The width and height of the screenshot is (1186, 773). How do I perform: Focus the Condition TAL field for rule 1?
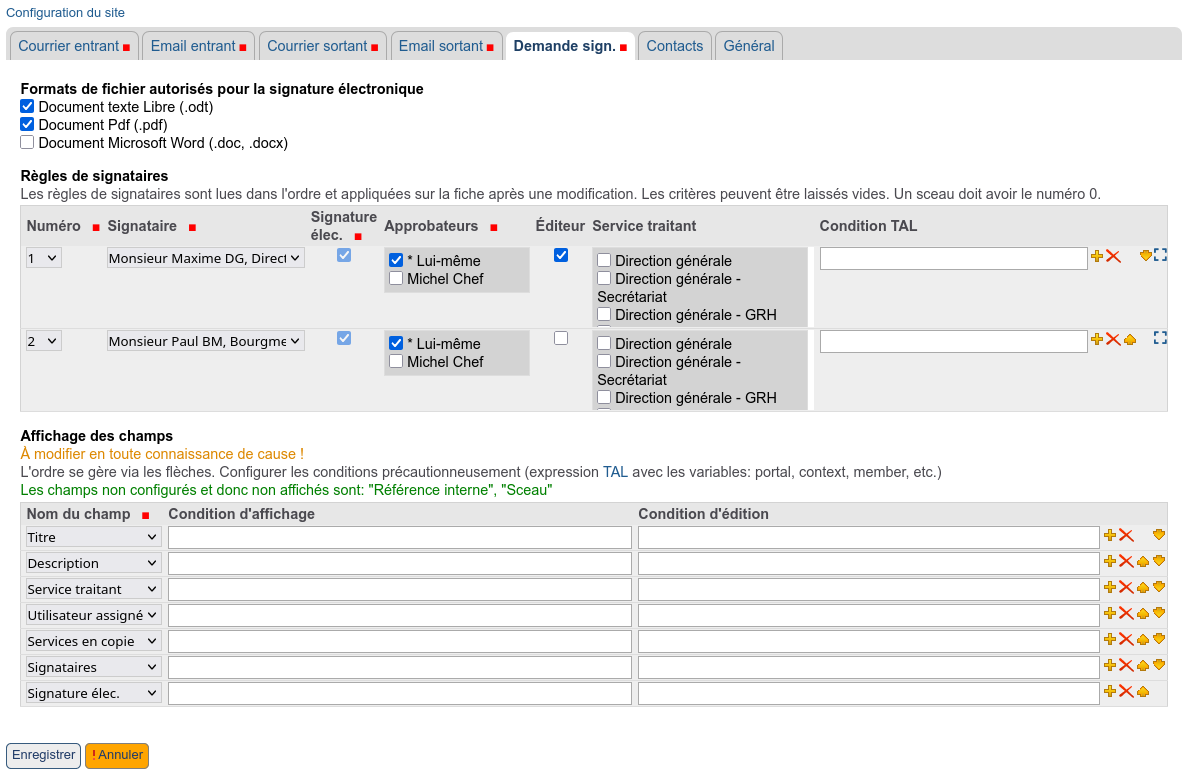[954, 258]
